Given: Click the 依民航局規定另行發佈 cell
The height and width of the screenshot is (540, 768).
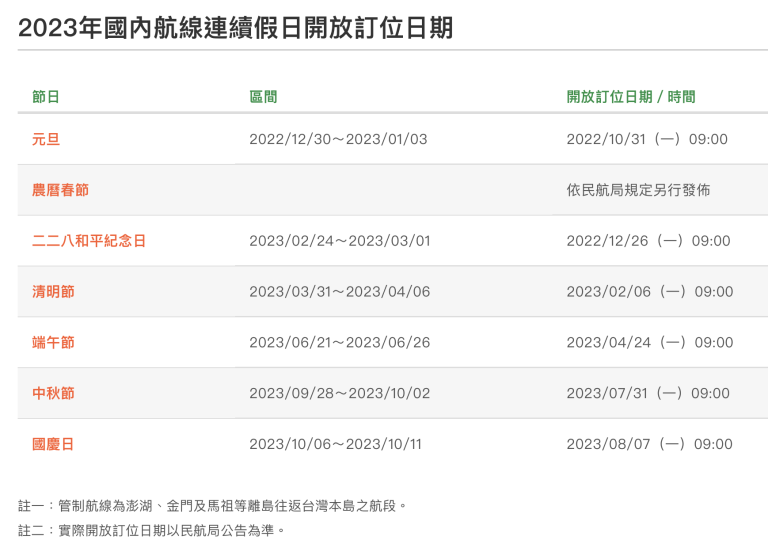Looking at the screenshot, I should [638, 190].
